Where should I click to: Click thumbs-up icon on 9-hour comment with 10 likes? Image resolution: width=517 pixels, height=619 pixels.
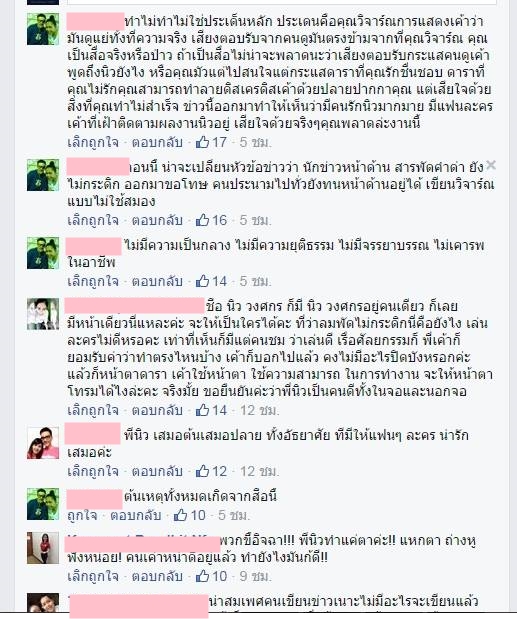coord(202,576)
